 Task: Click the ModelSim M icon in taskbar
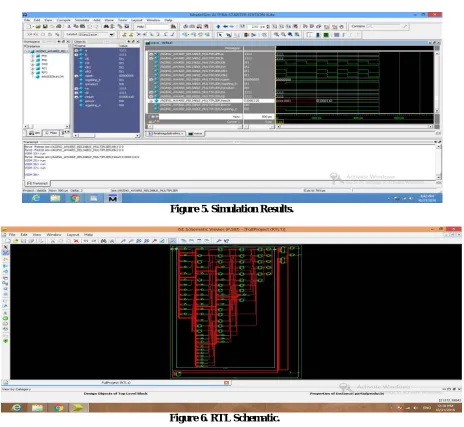point(113,198)
